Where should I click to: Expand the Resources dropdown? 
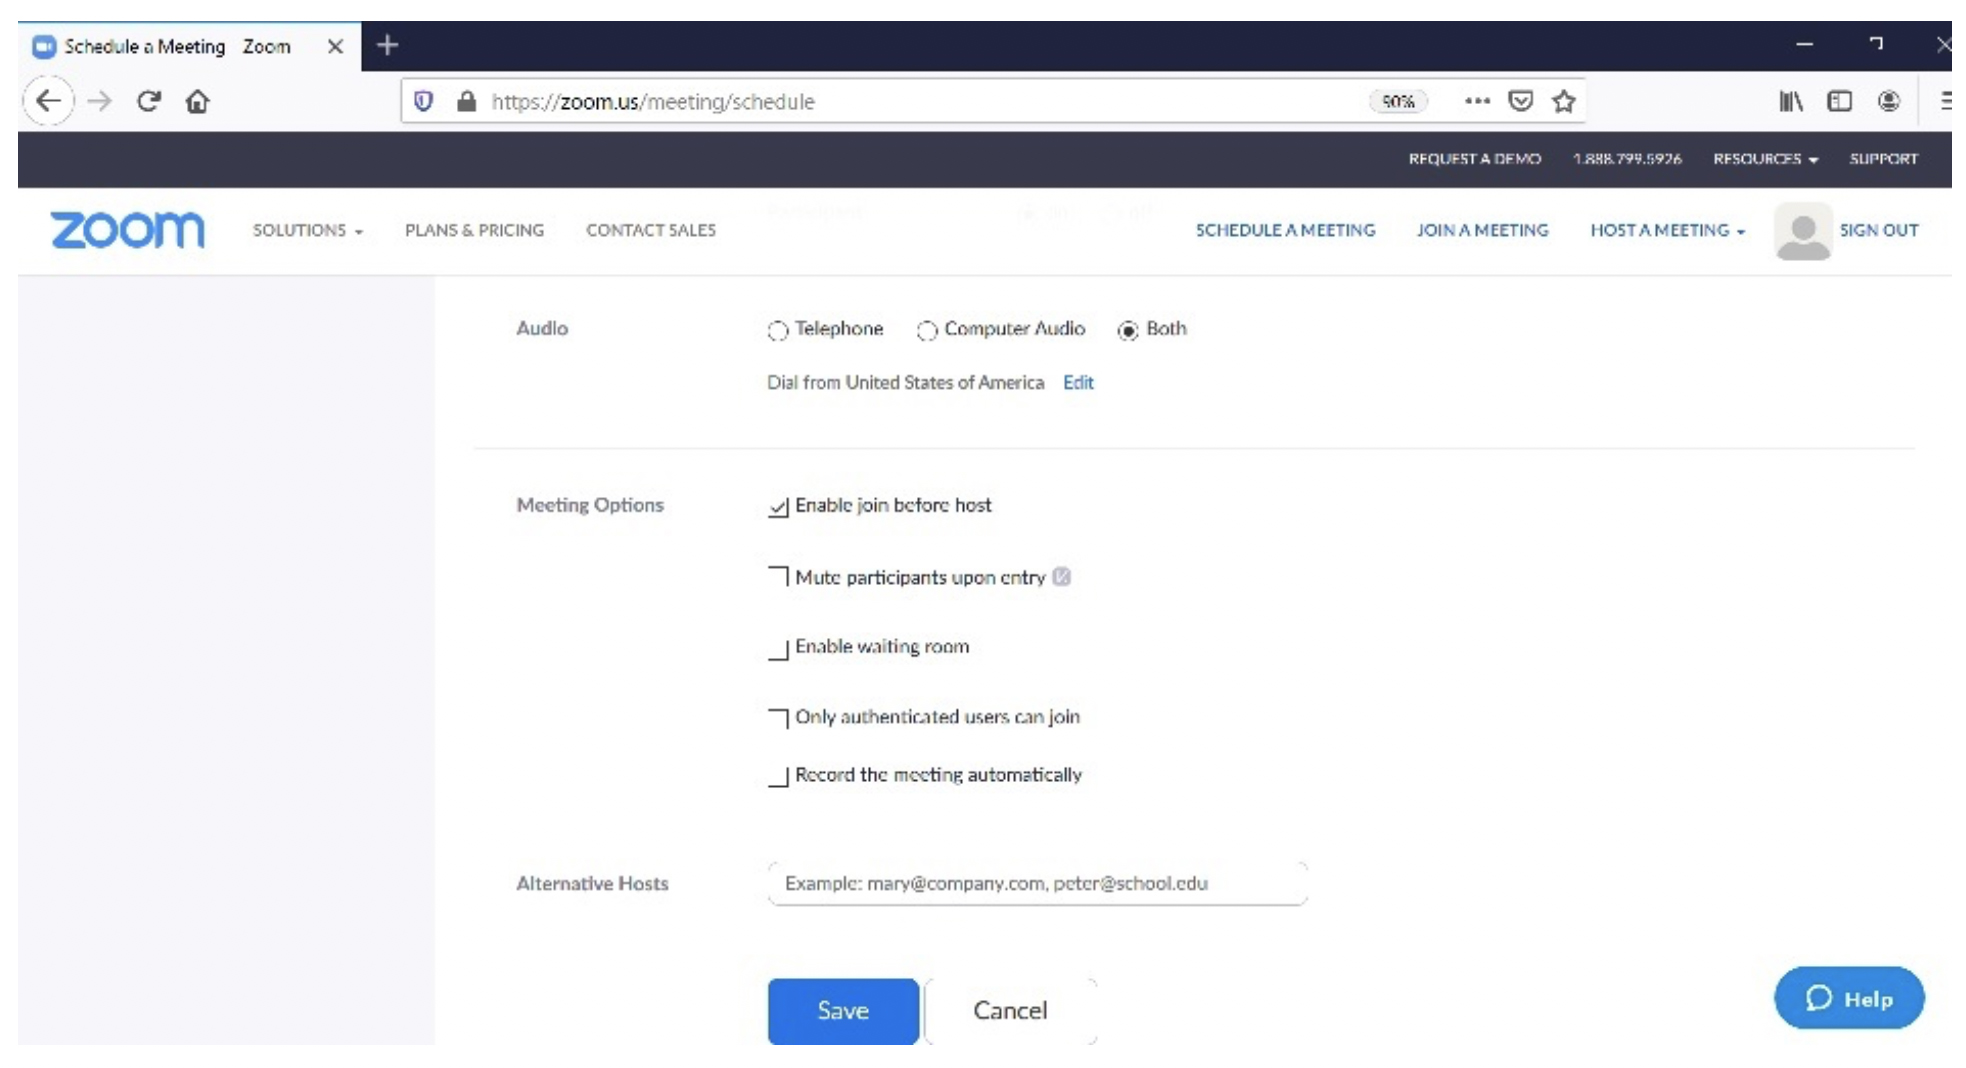click(1766, 159)
